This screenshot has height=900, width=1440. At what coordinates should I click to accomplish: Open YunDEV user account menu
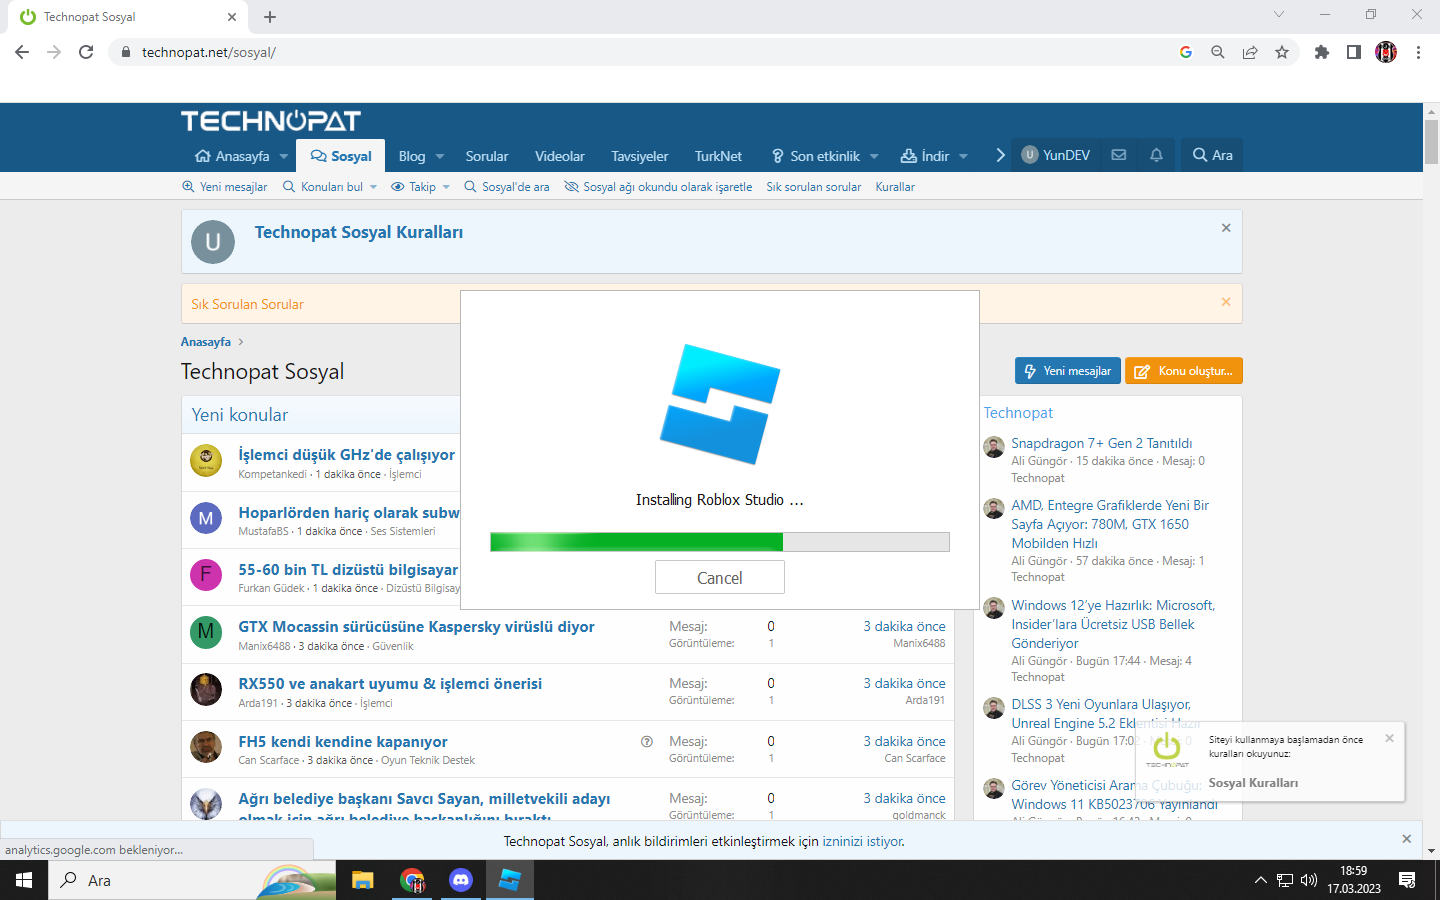[x=1056, y=155]
